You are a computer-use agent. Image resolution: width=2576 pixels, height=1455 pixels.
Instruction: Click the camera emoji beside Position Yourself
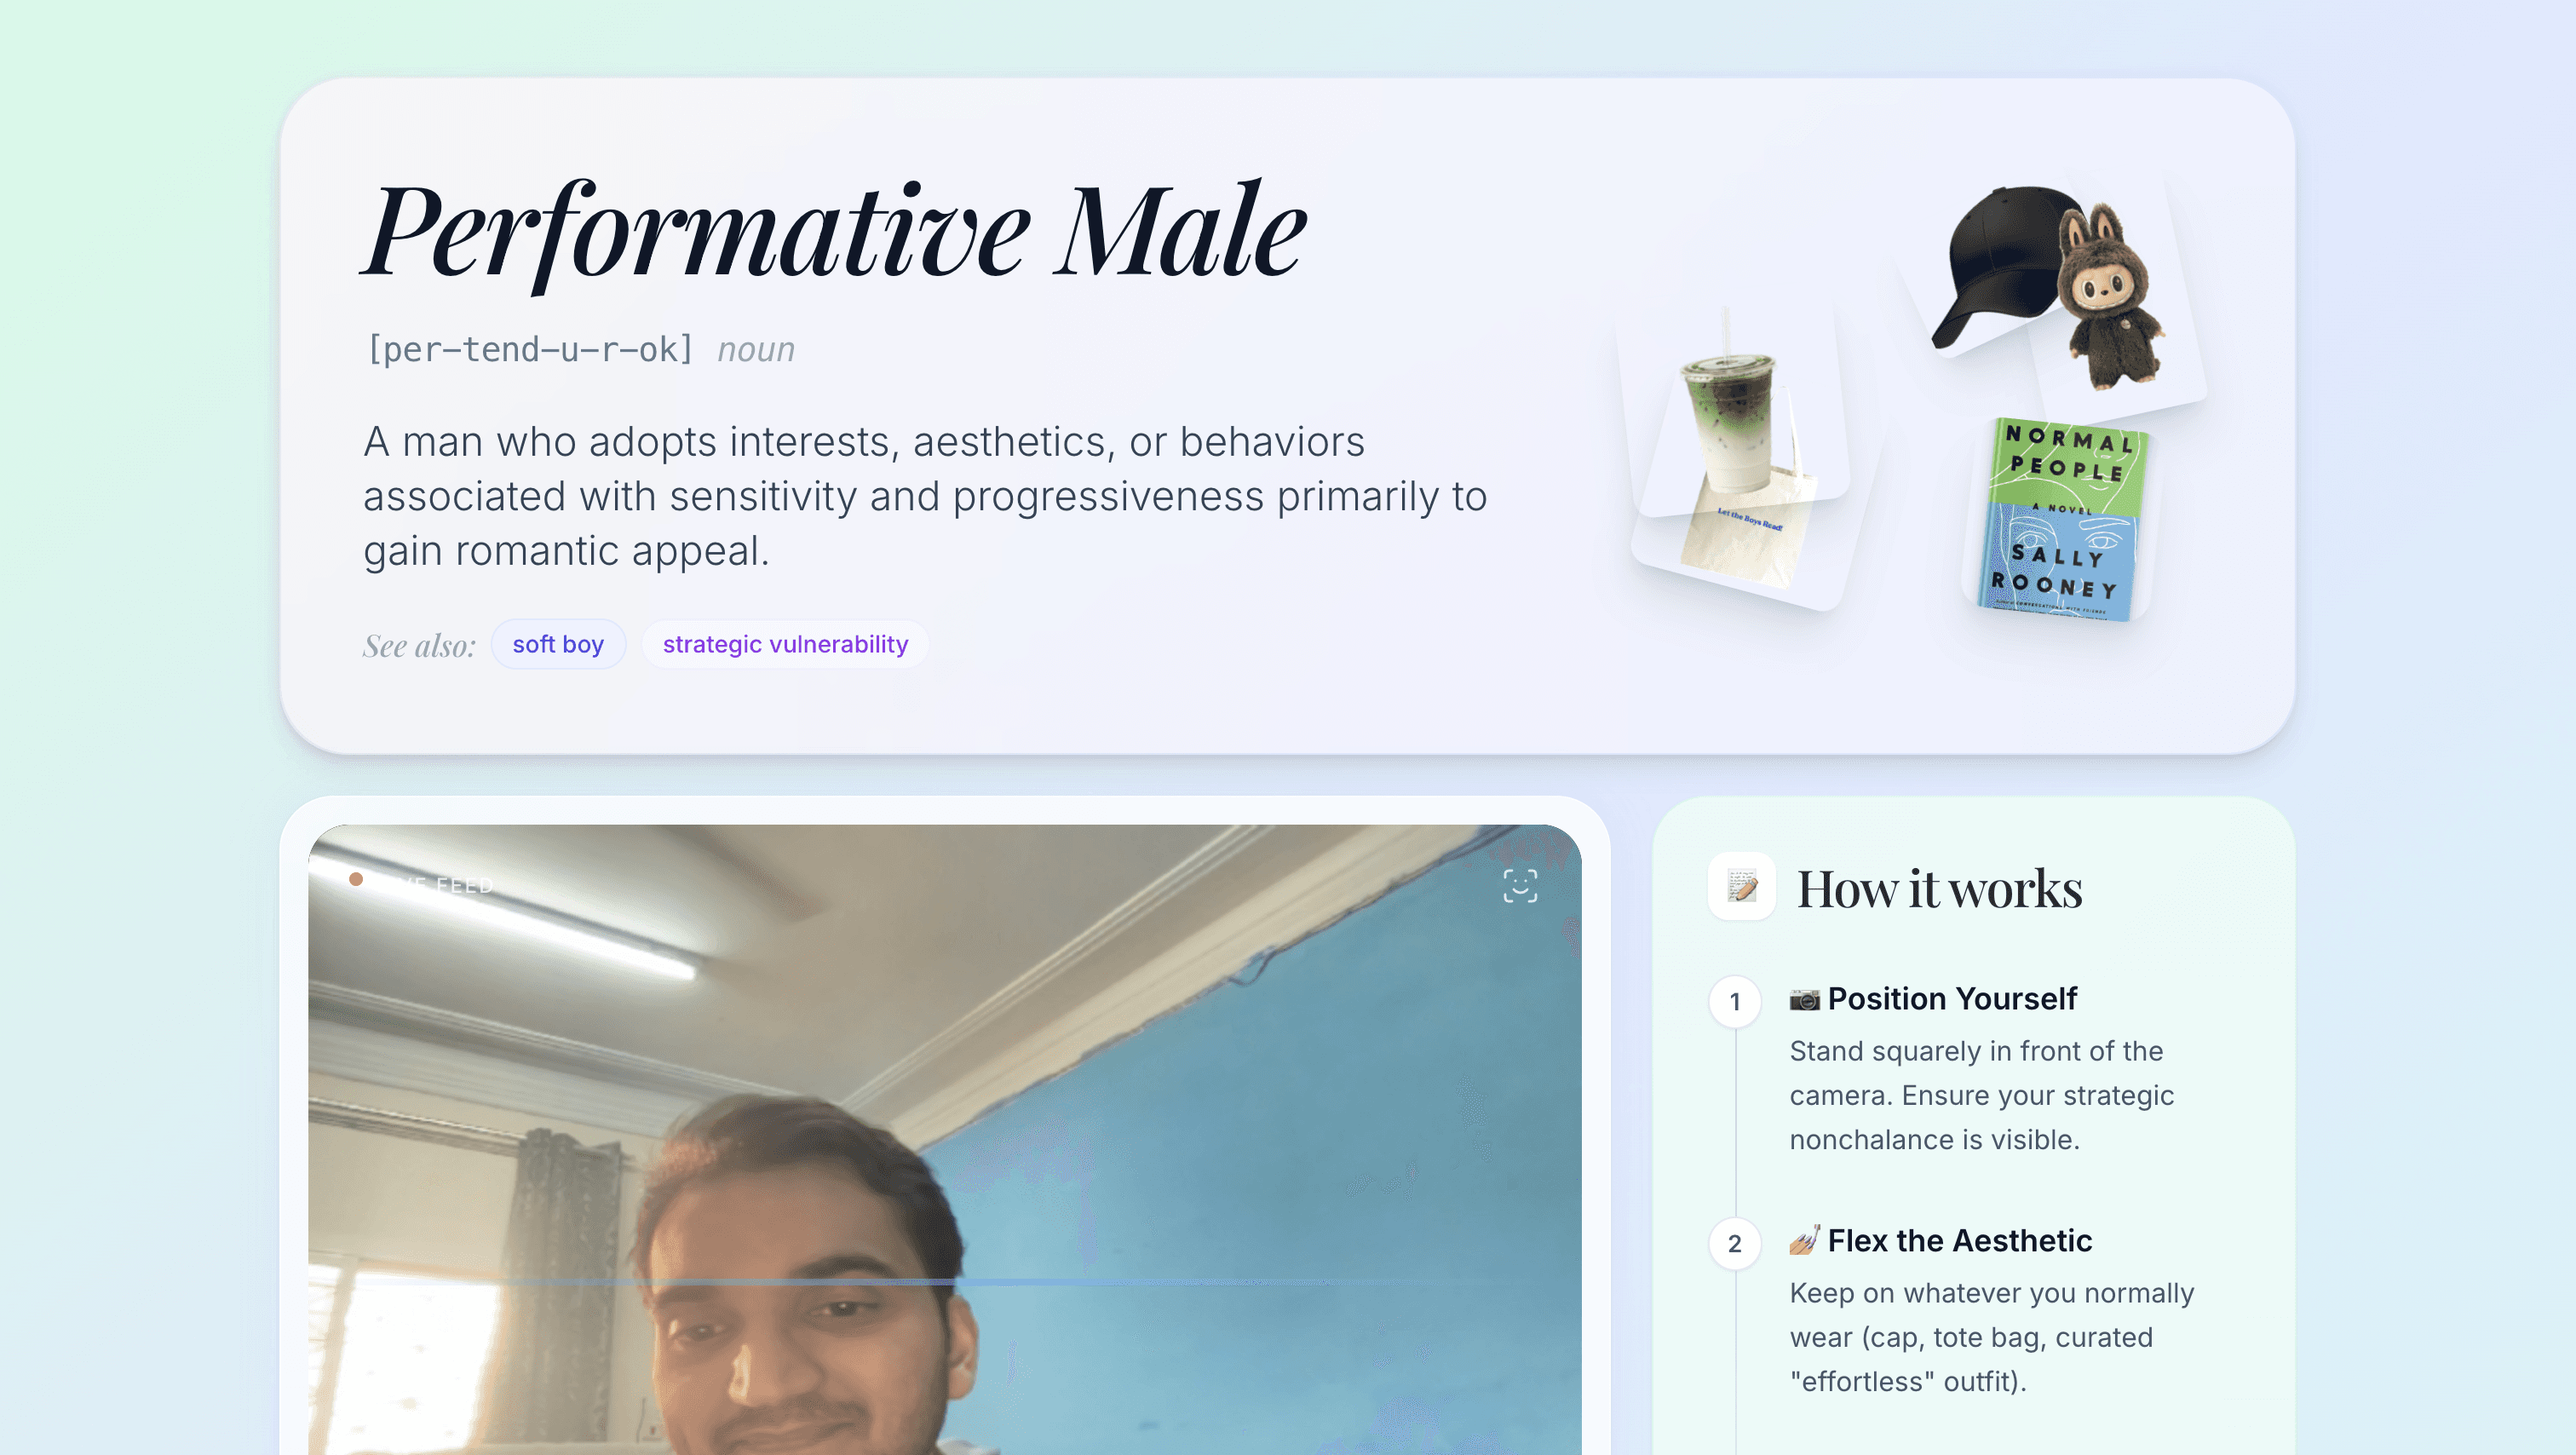(1804, 999)
